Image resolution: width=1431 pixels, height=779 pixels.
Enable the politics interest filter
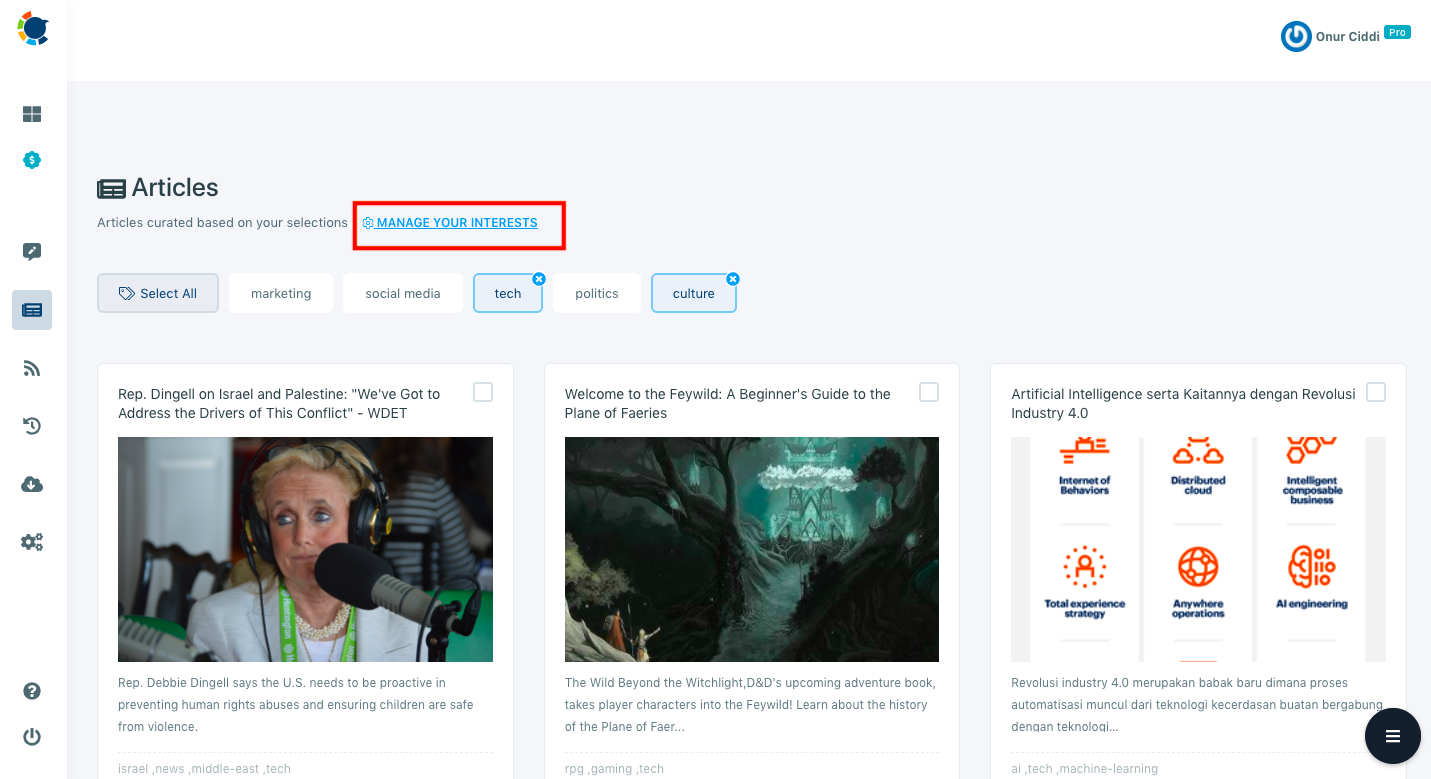596,293
